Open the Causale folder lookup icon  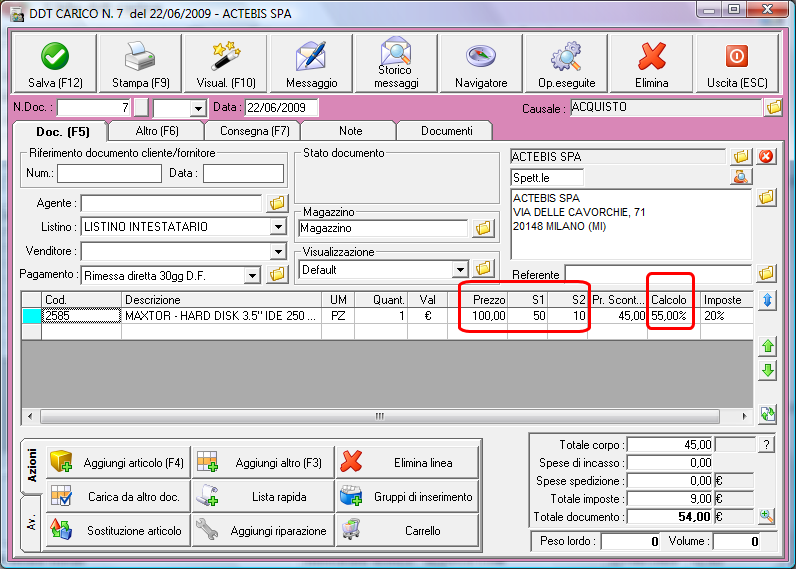point(774,107)
